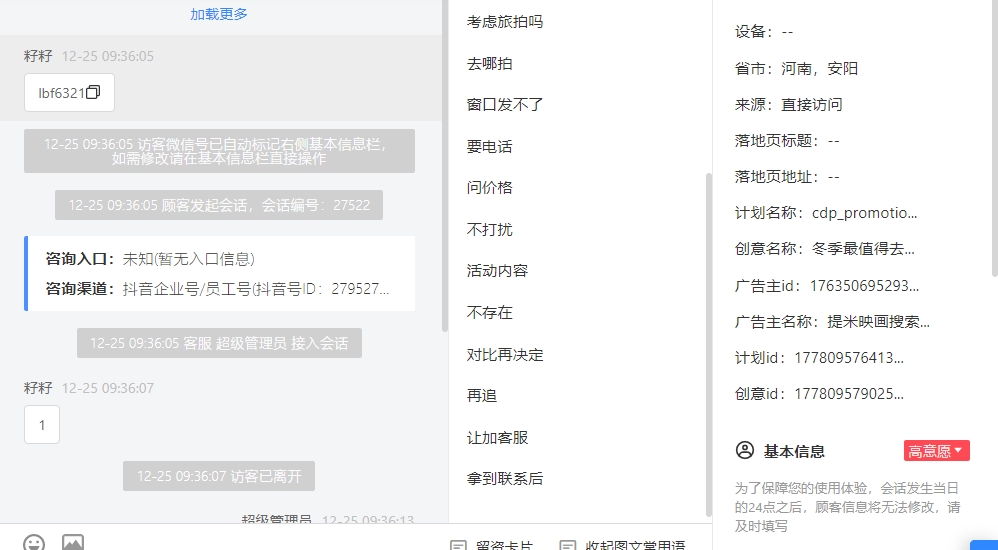Click the 访客已离开 system notice
Viewport: 998px width, 550px height.
(219, 476)
